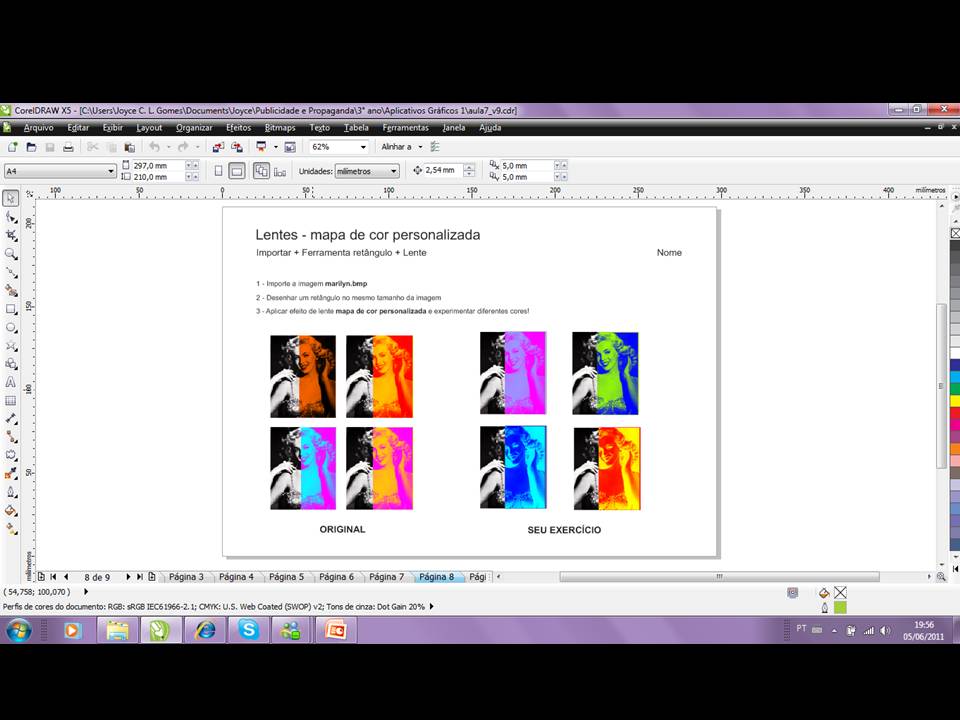This screenshot has width=960, height=720.
Task: Toggle apply layout to all pages
Action: click(x=261, y=171)
